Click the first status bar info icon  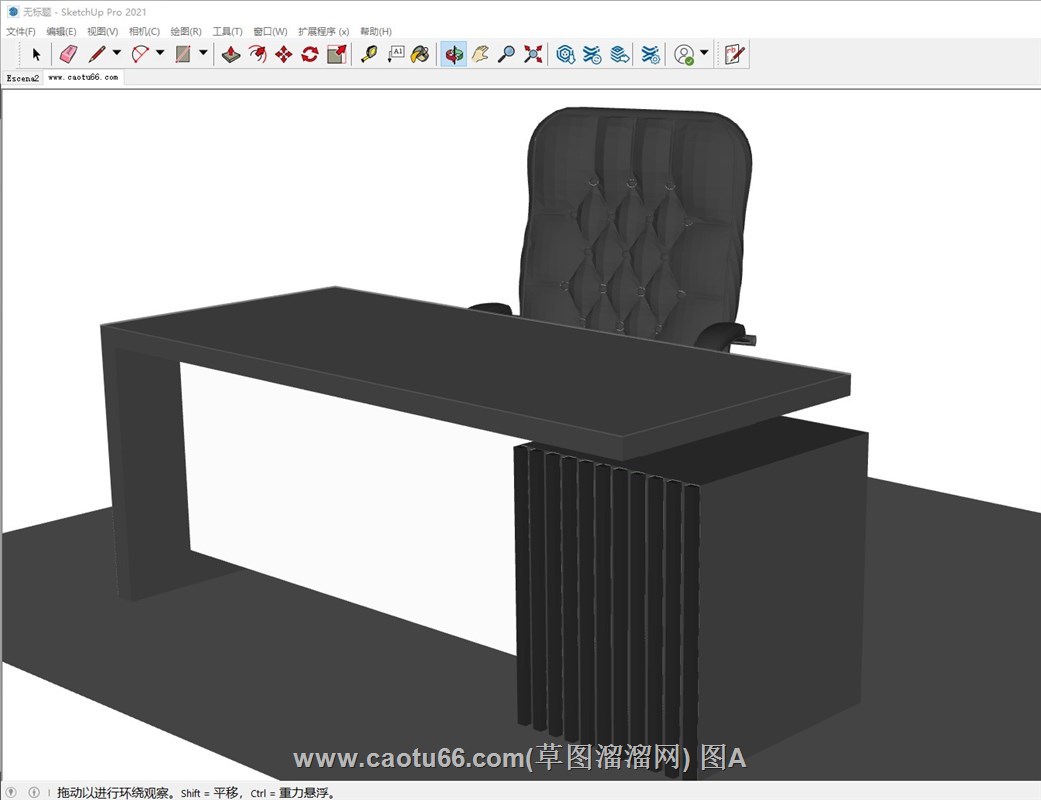coord(12,792)
